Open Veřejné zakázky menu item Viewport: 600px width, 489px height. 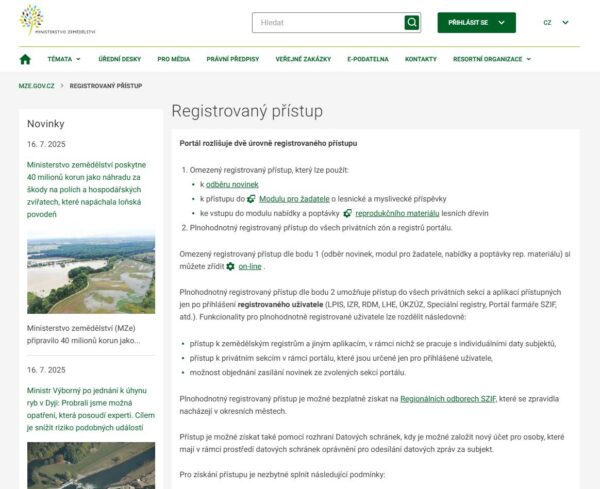303,59
